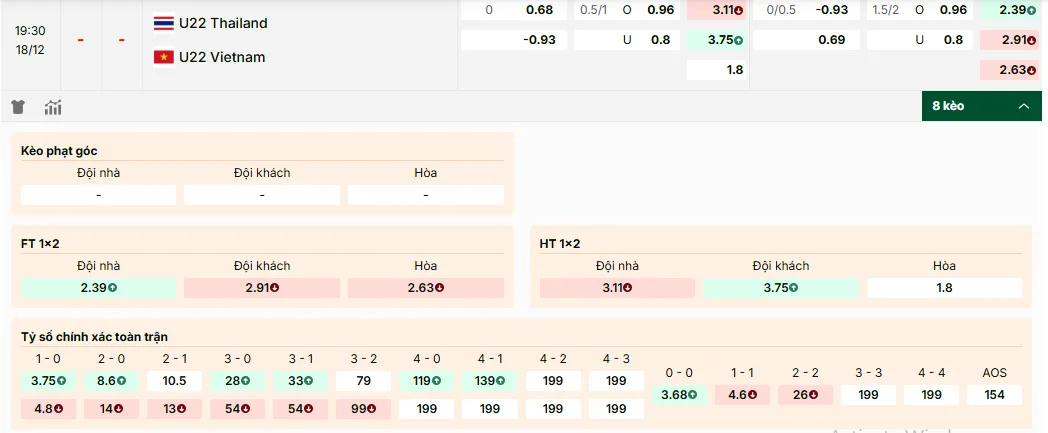Choose correct score 1-0 at 3.75
Image resolution: width=1048 pixels, height=433 pixels.
[48, 381]
